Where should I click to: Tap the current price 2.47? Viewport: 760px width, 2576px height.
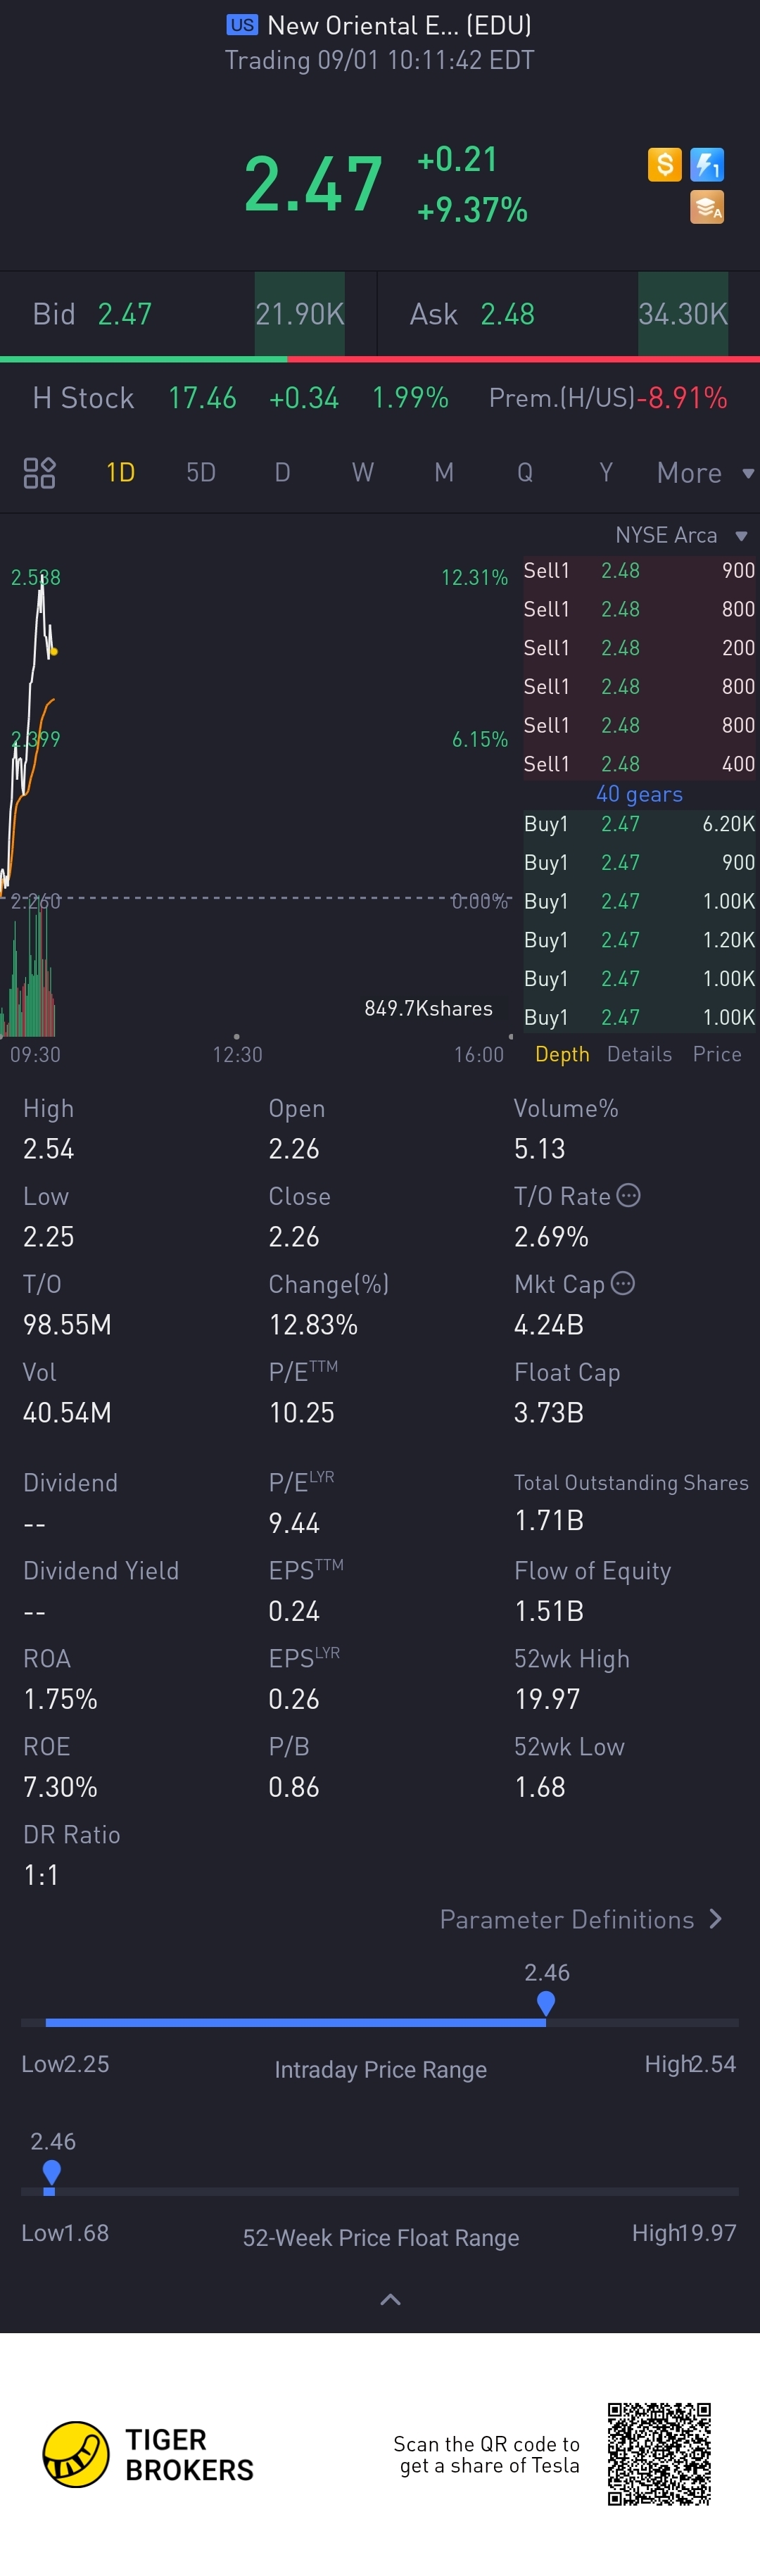point(313,184)
